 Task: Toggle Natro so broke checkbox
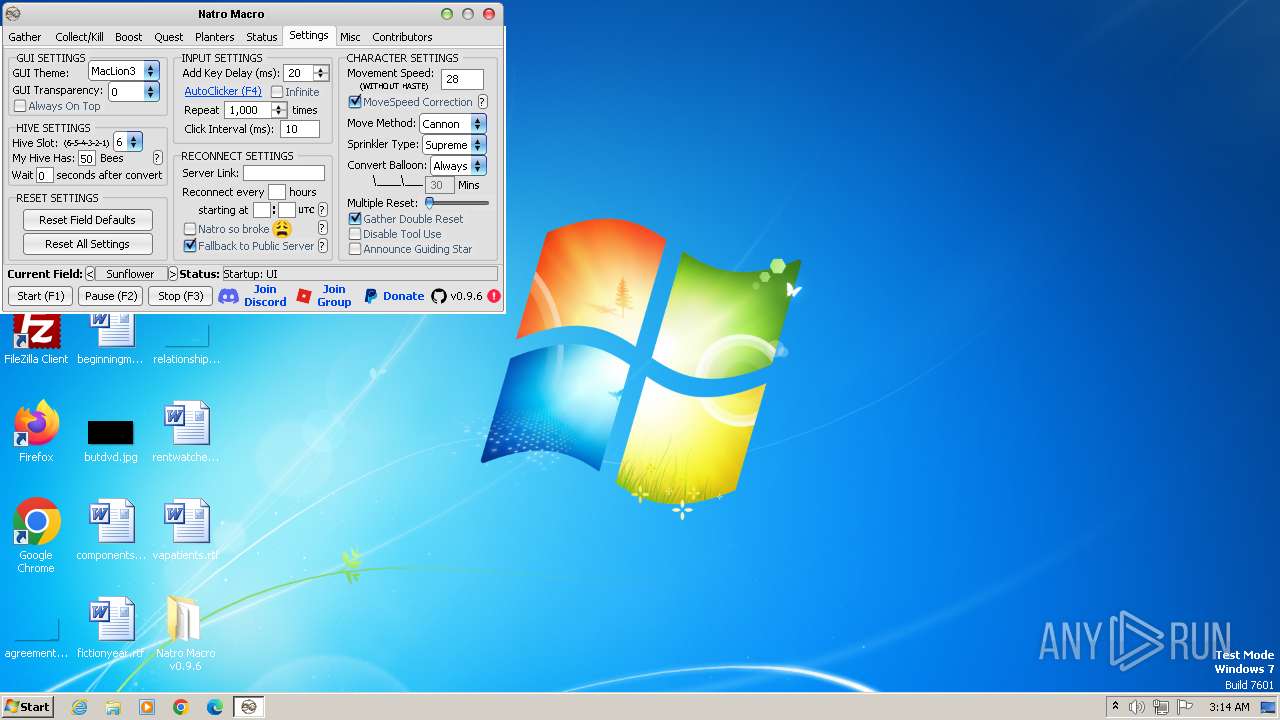(190, 229)
